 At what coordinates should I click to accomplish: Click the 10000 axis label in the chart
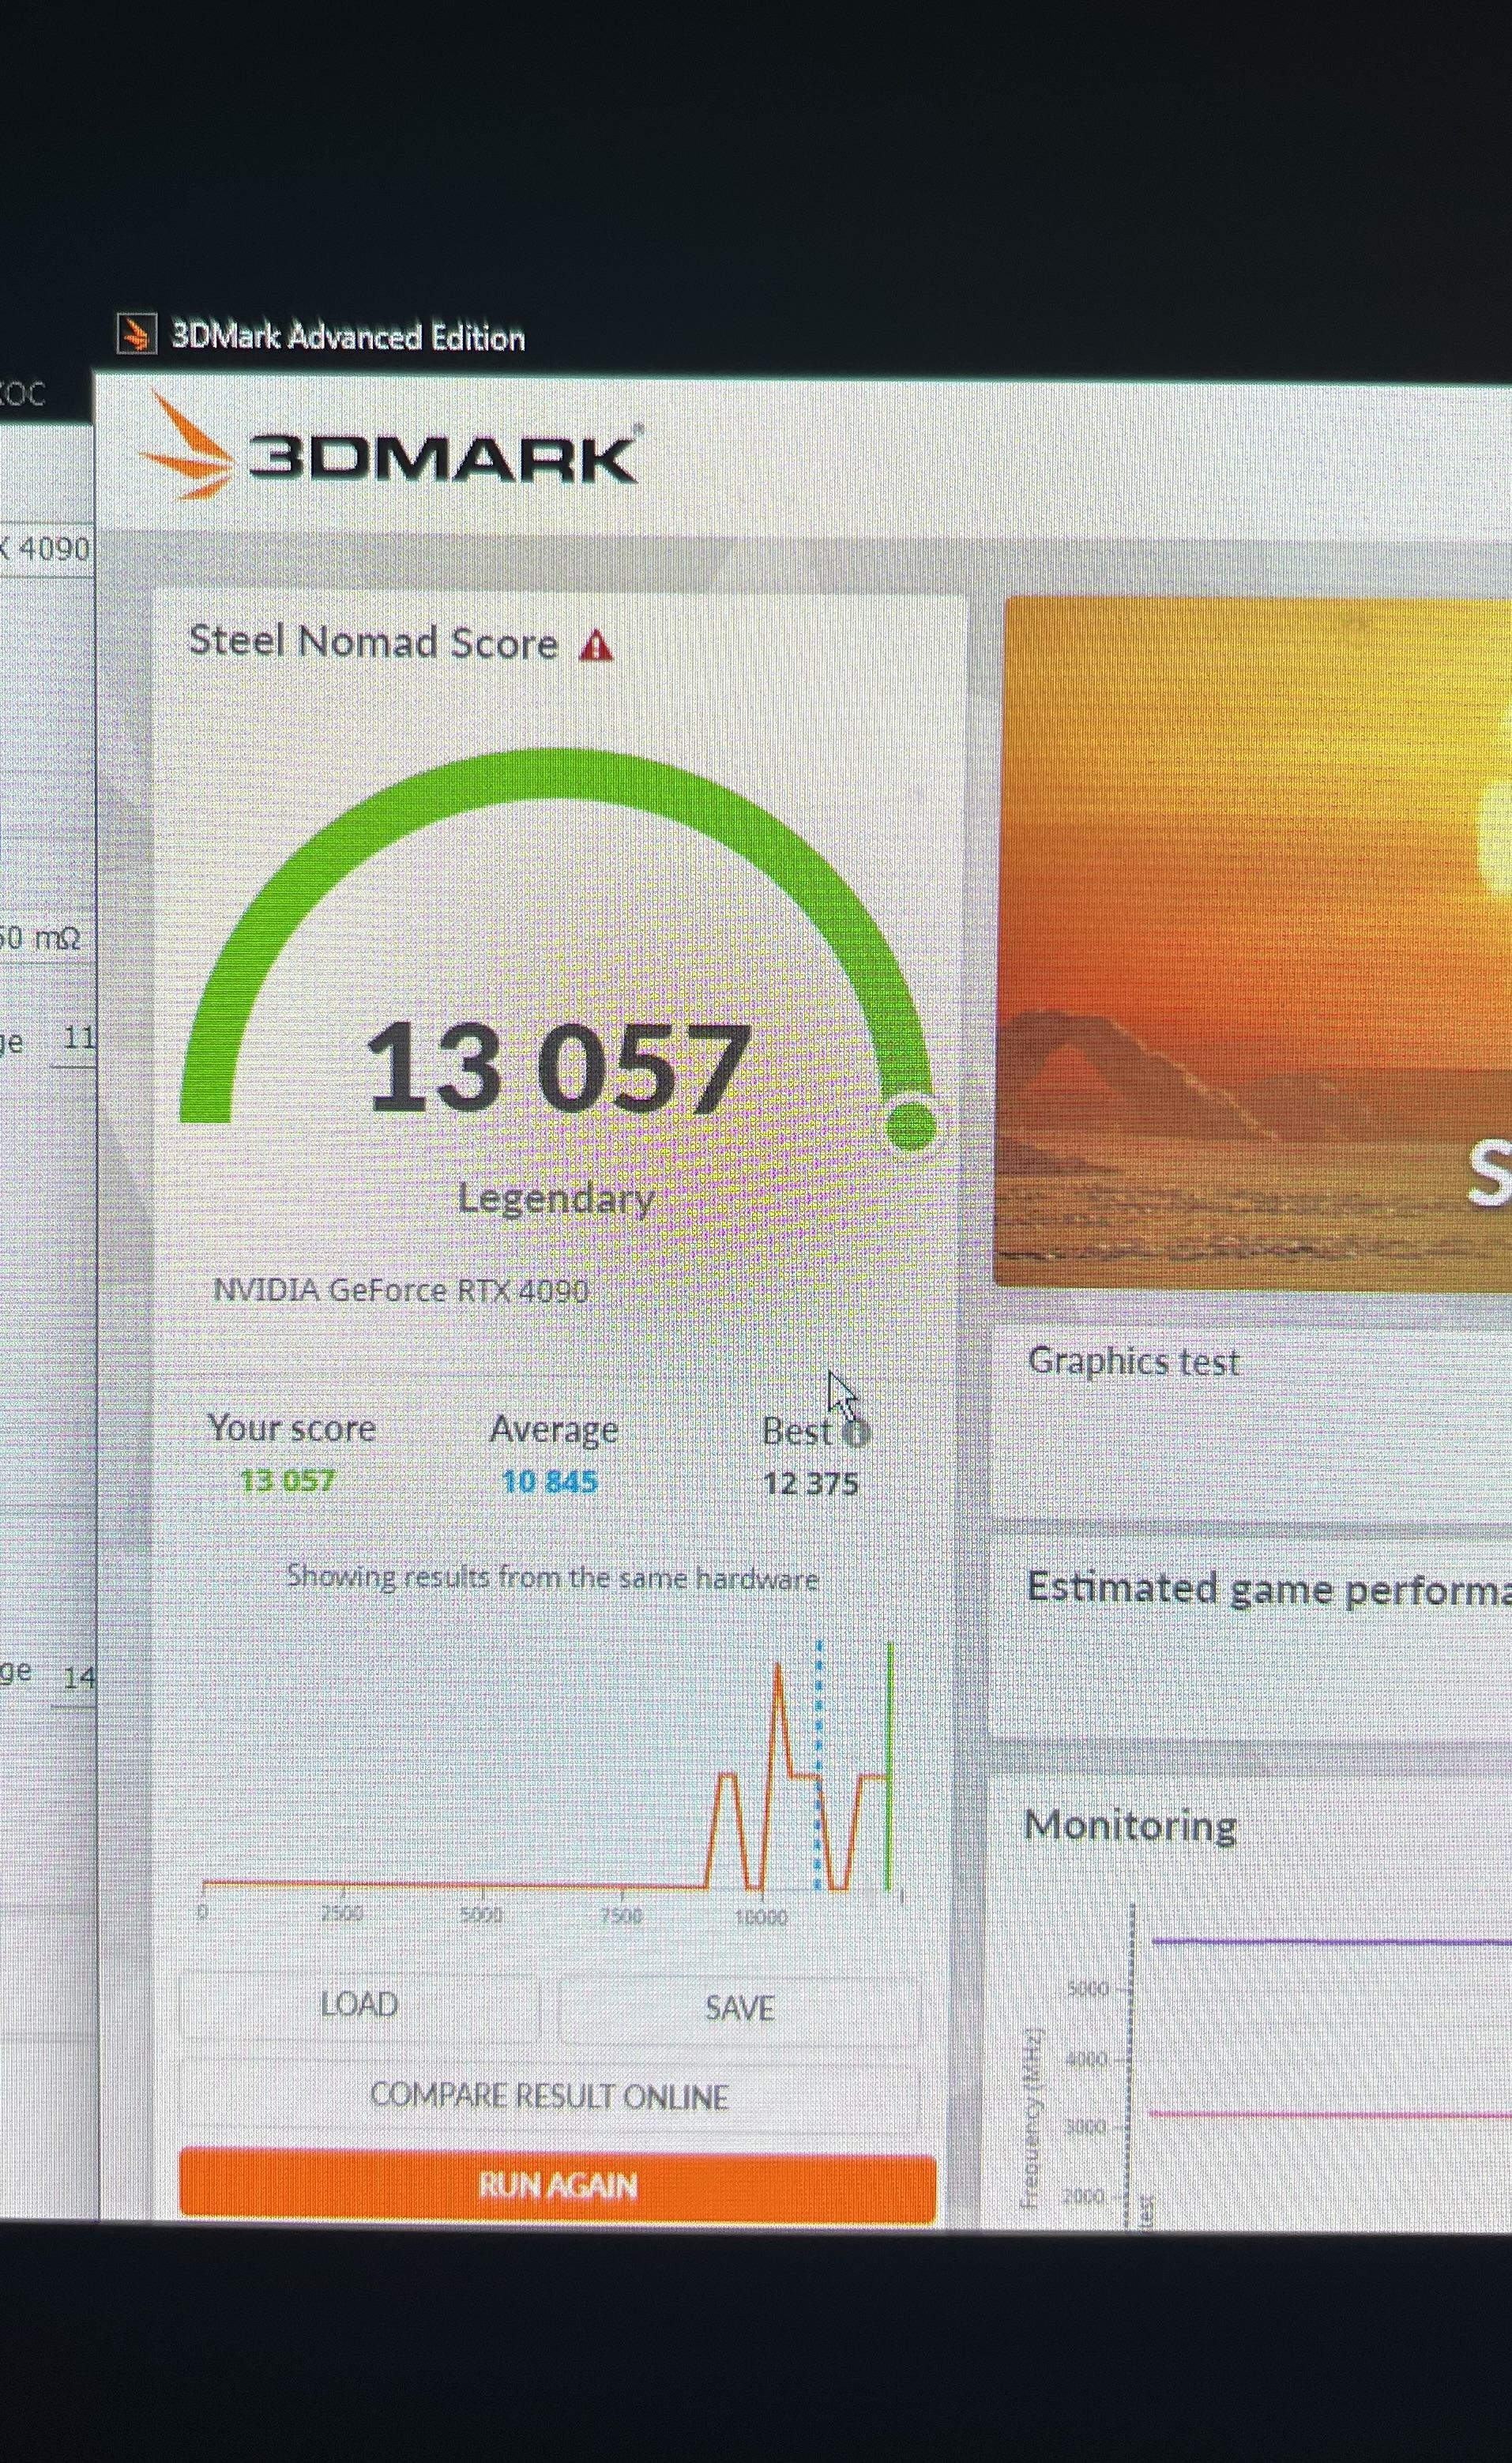[760, 1916]
